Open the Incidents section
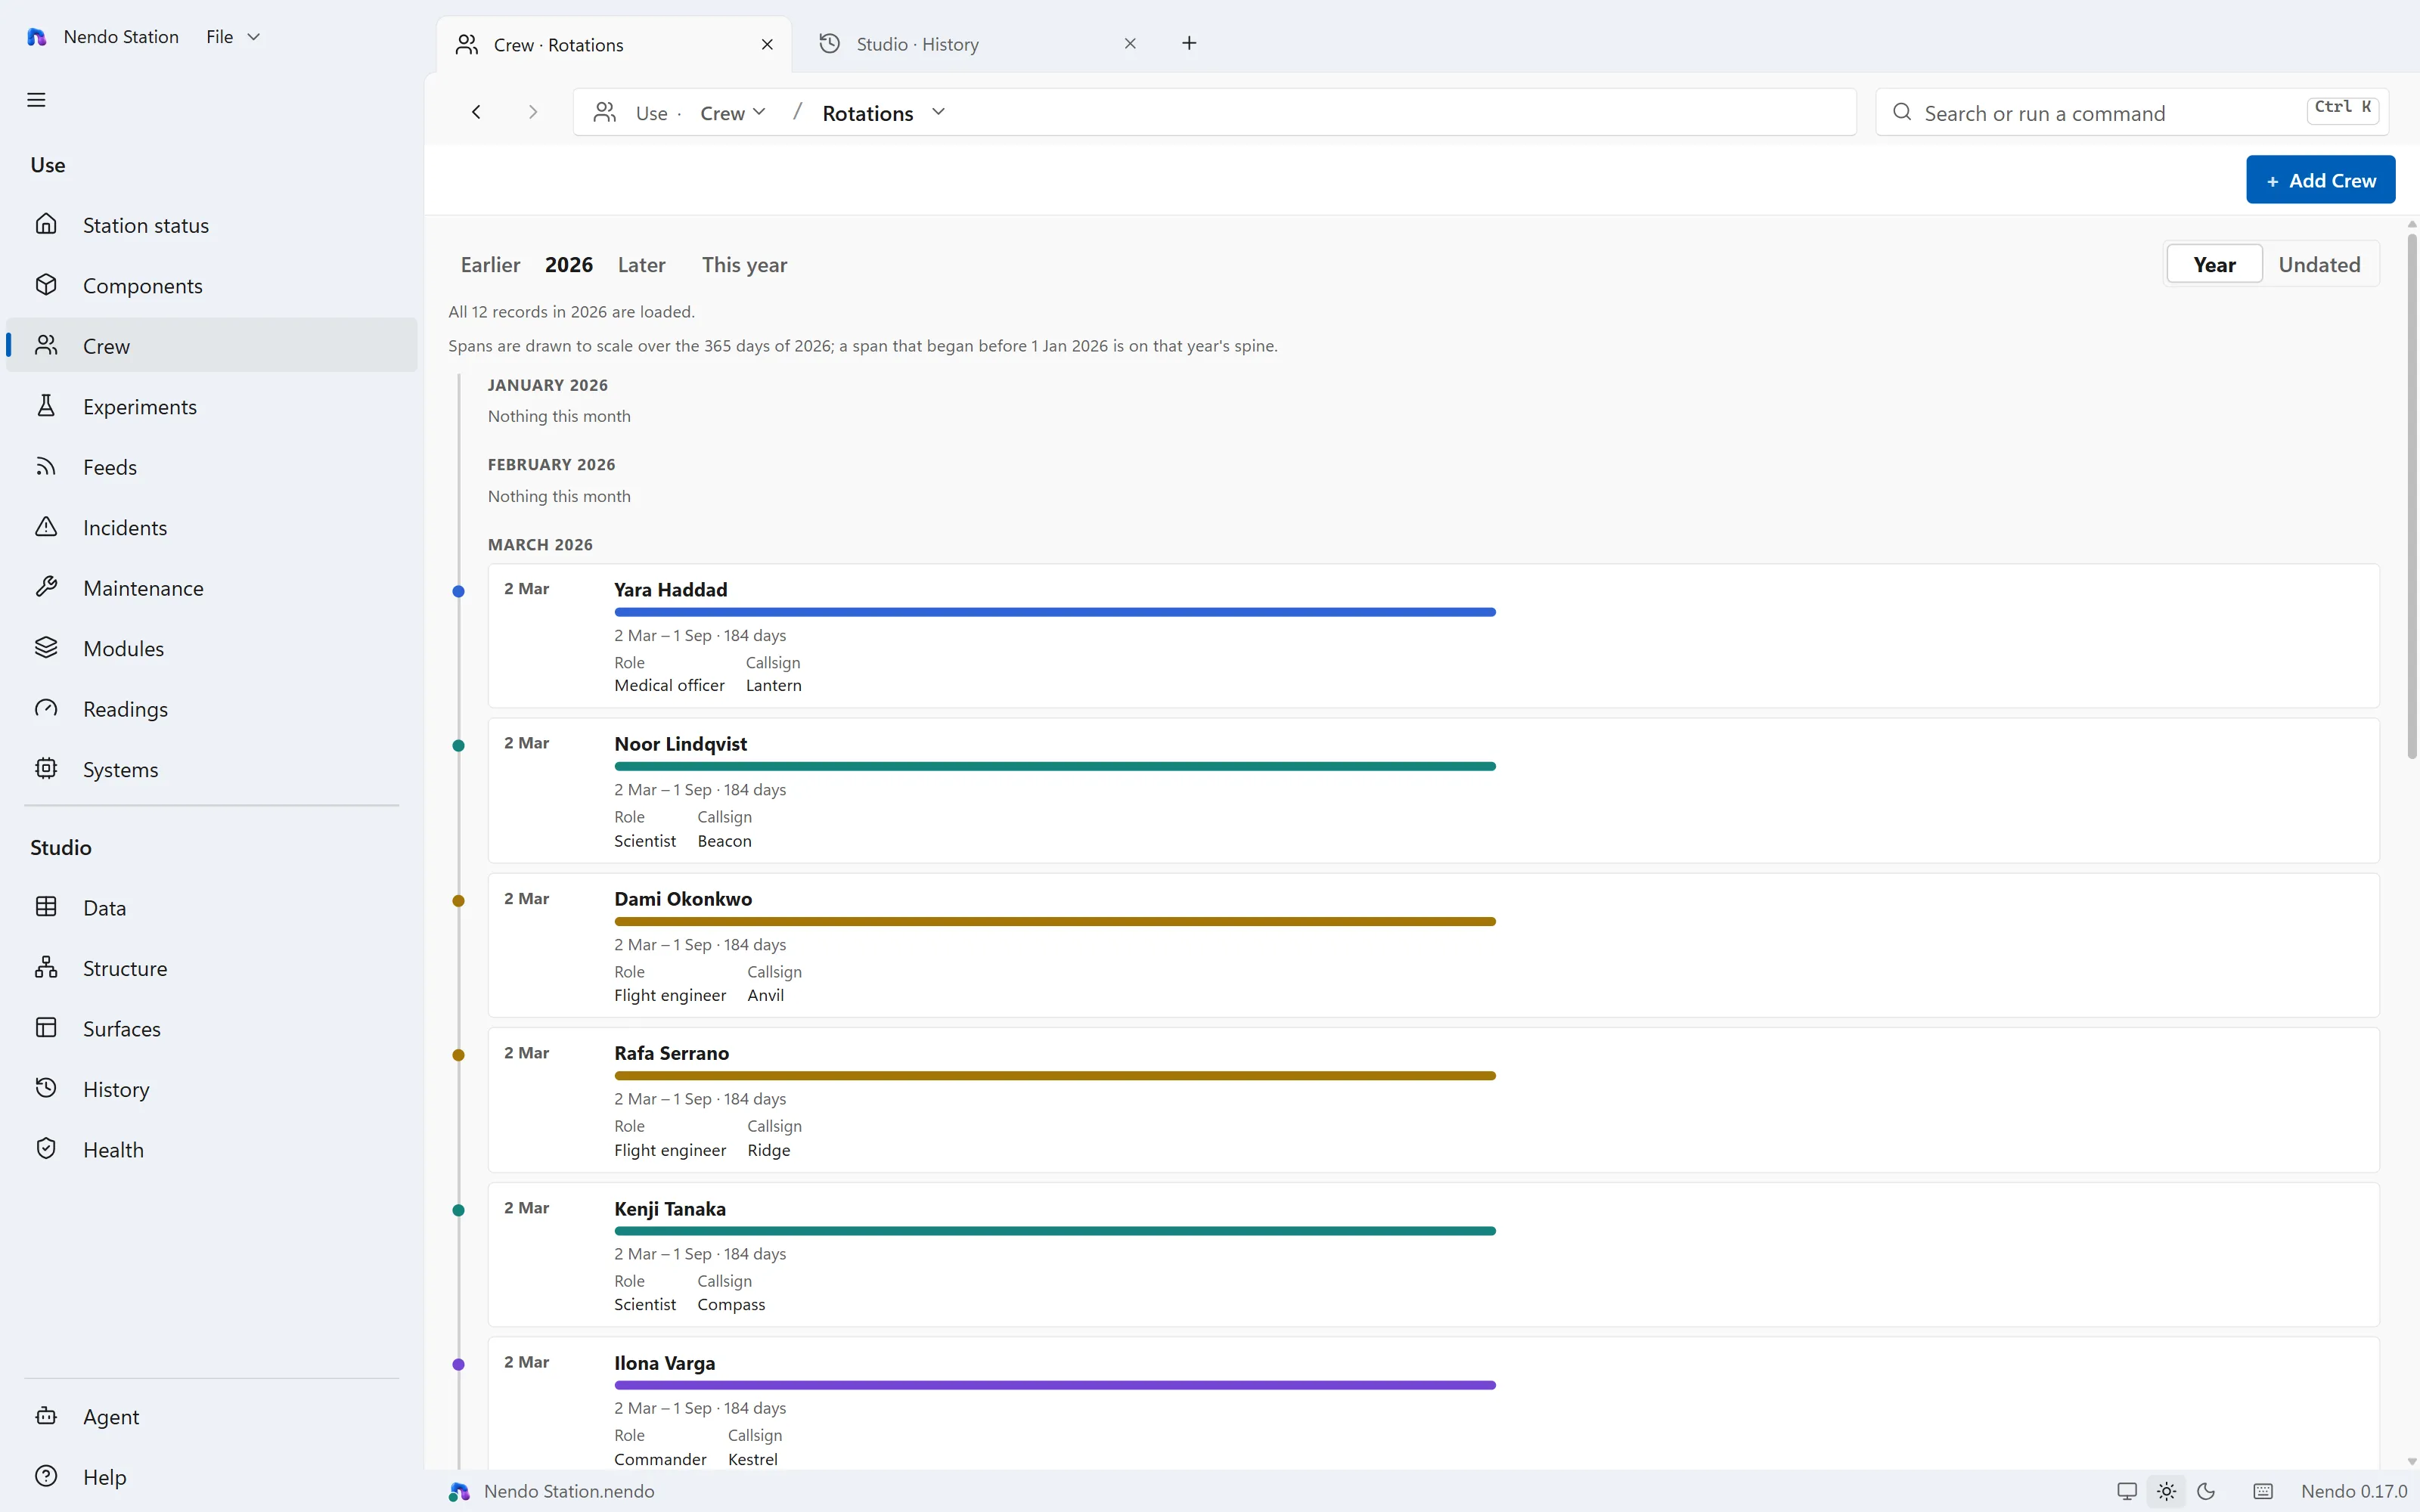Image resolution: width=2420 pixels, height=1512 pixels. point(212,527)
